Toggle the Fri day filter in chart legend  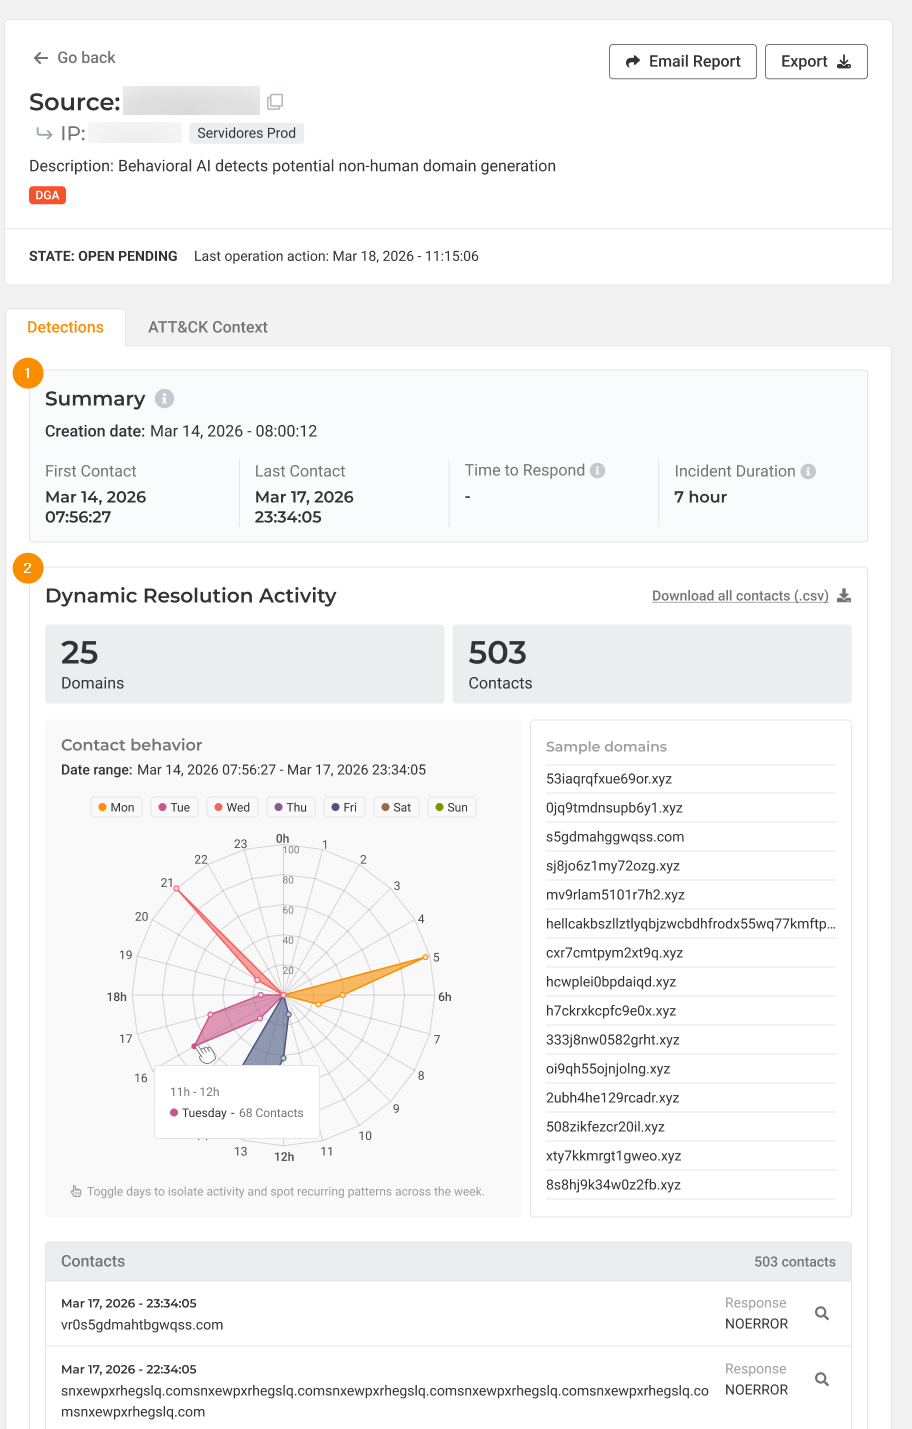click(344, 807)
